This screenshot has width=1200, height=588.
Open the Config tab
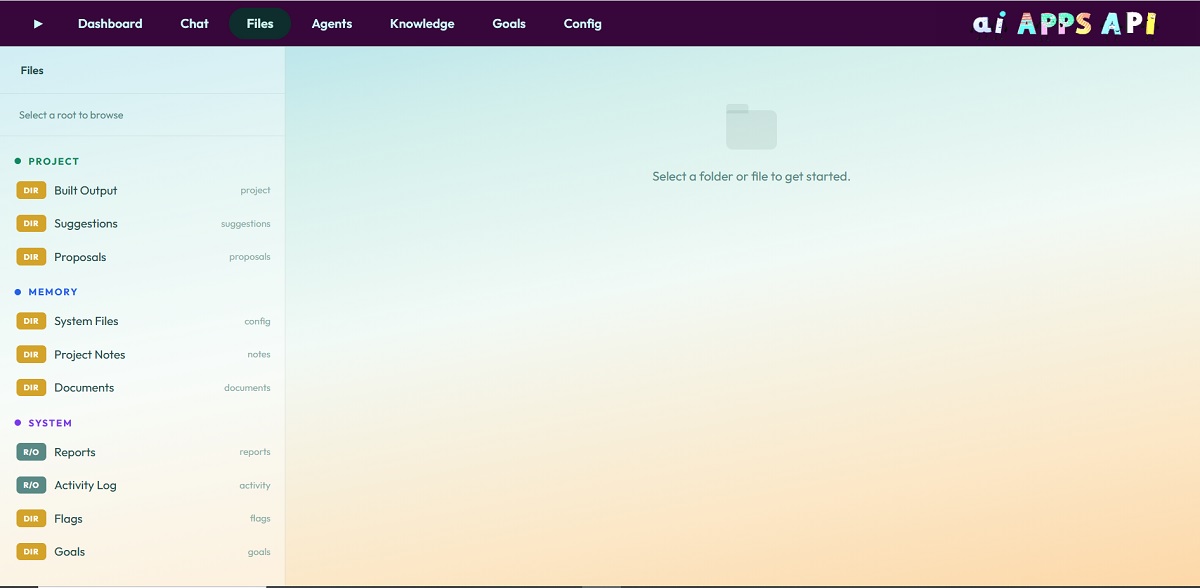click(x=582, y=24)
